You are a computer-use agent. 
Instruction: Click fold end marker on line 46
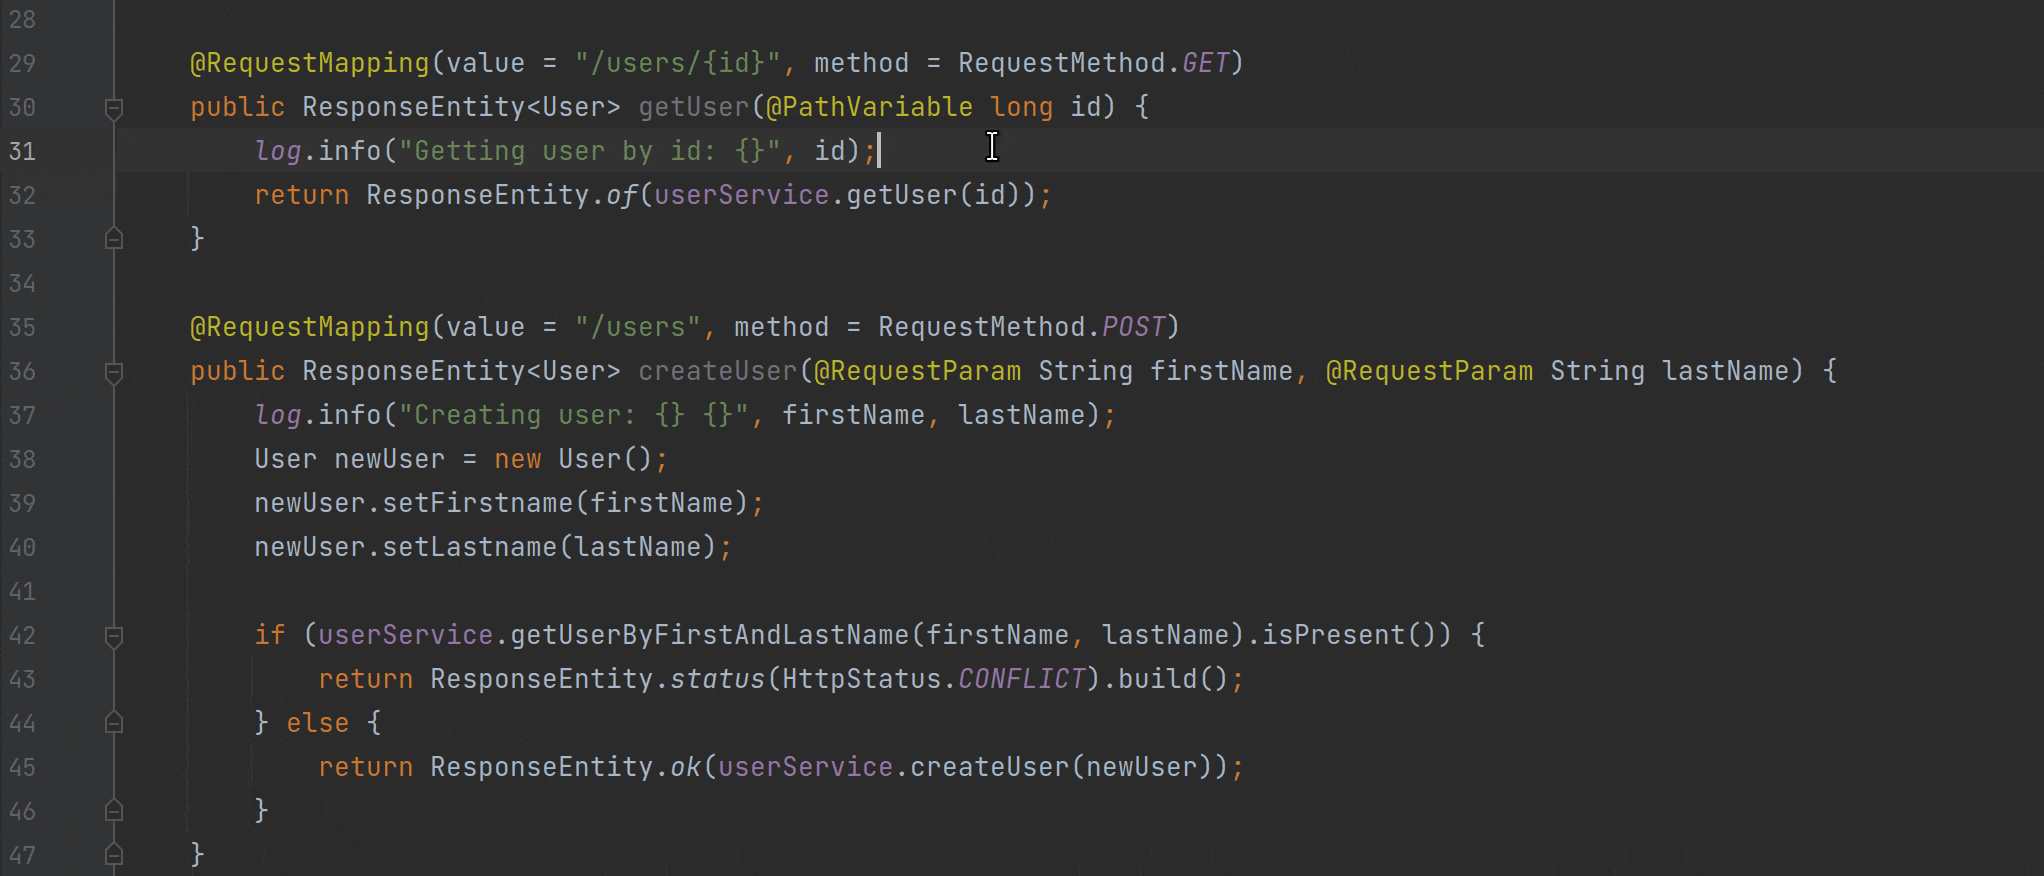point(114,811)
